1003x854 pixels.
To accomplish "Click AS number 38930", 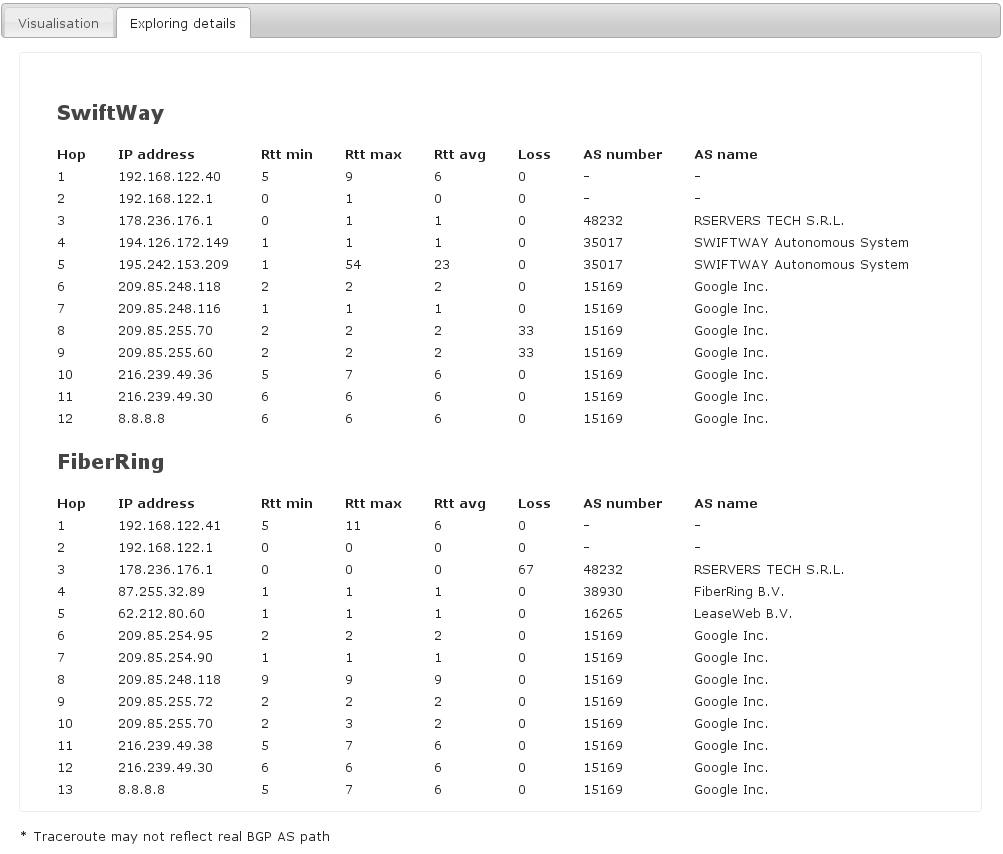I will pos(603,592).
